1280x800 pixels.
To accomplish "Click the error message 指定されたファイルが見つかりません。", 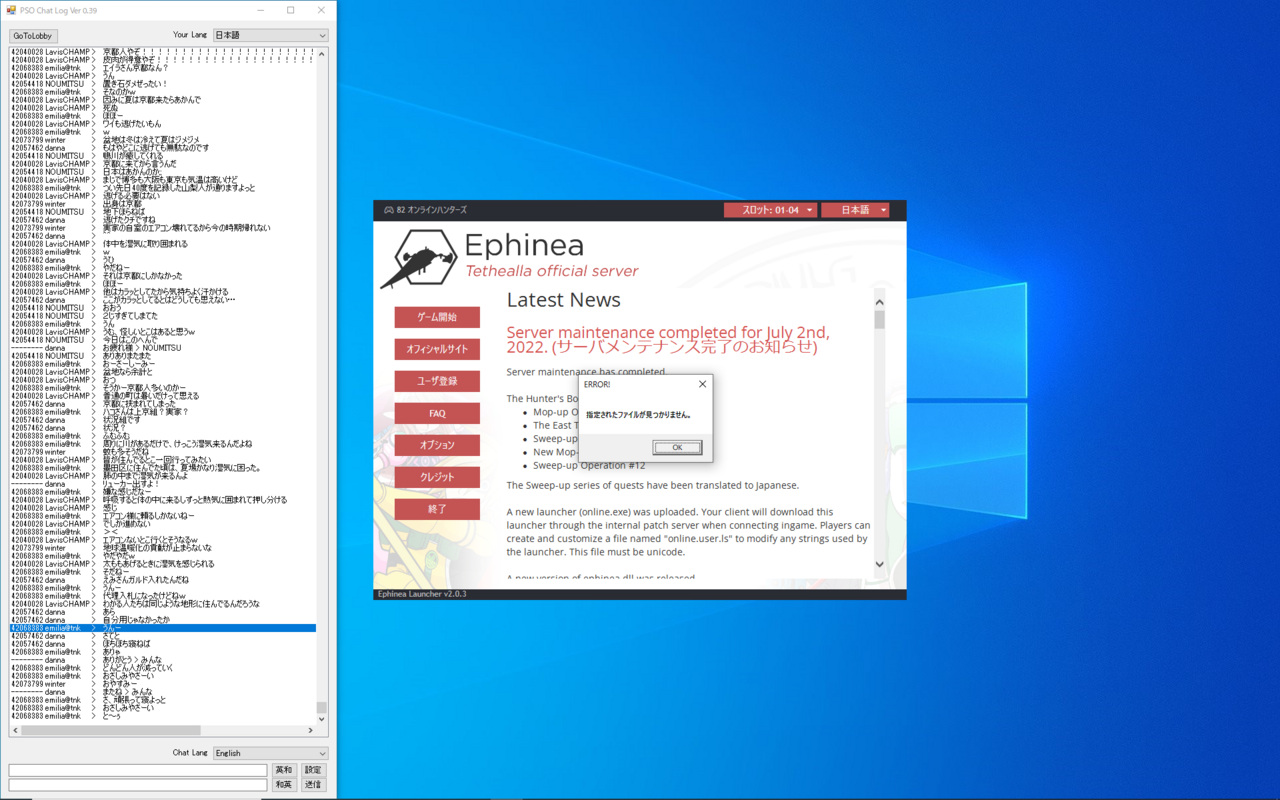I will point(638,414).
